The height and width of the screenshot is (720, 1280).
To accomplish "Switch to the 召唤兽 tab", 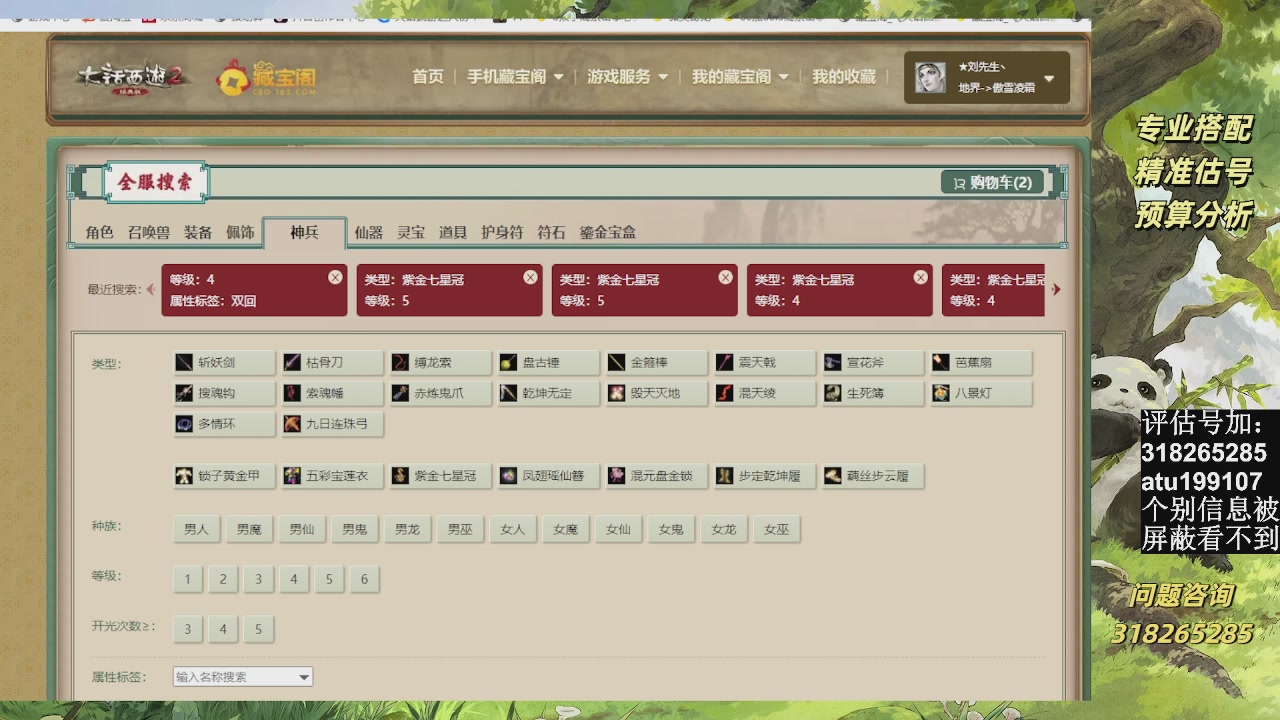I will 148,232.
